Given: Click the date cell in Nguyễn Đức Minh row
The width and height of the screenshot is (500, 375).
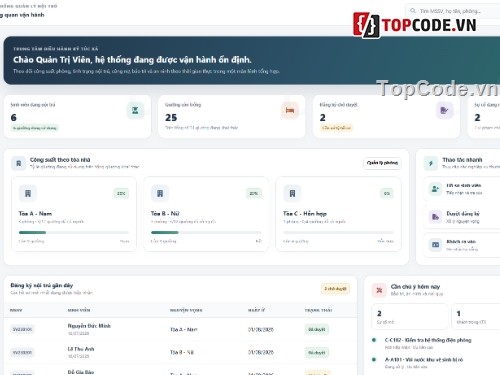Looking at the screenshot, I should (261, 330).
